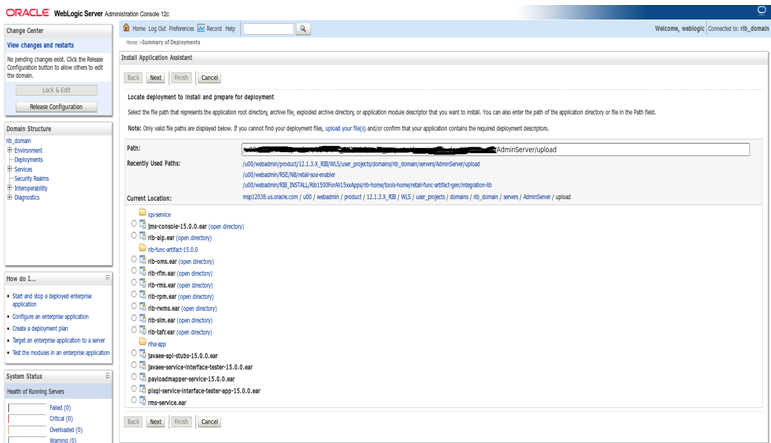Click the top Next button

point(156,78)
